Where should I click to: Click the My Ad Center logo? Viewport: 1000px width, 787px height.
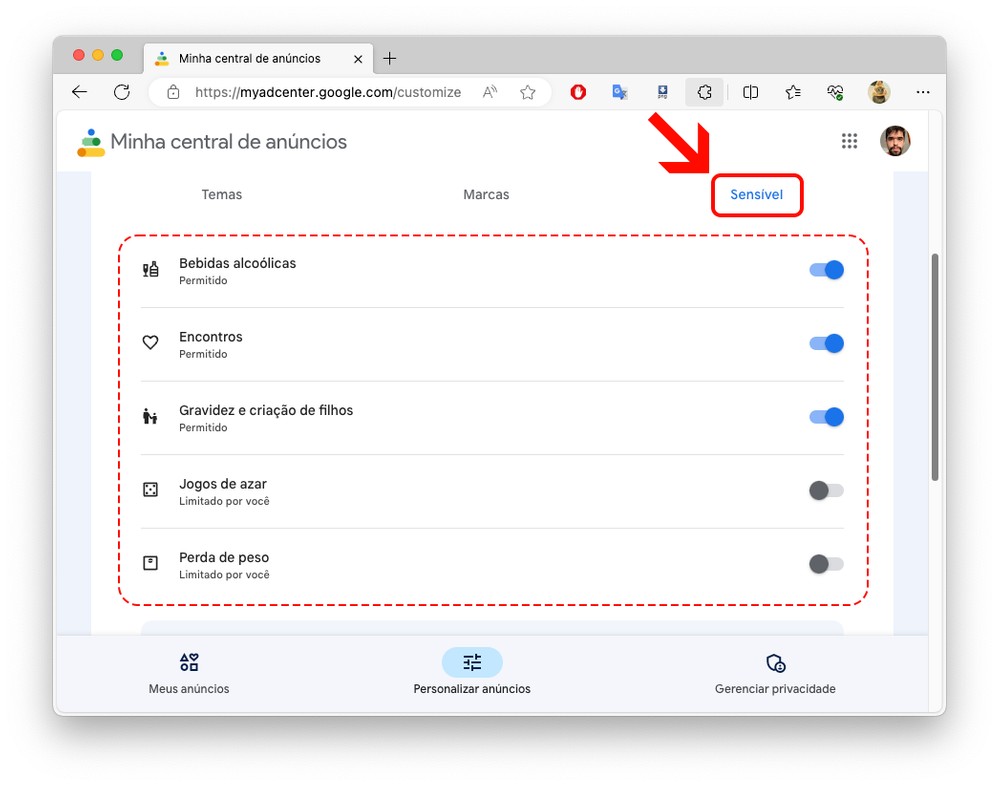click(x=91, y=142)
